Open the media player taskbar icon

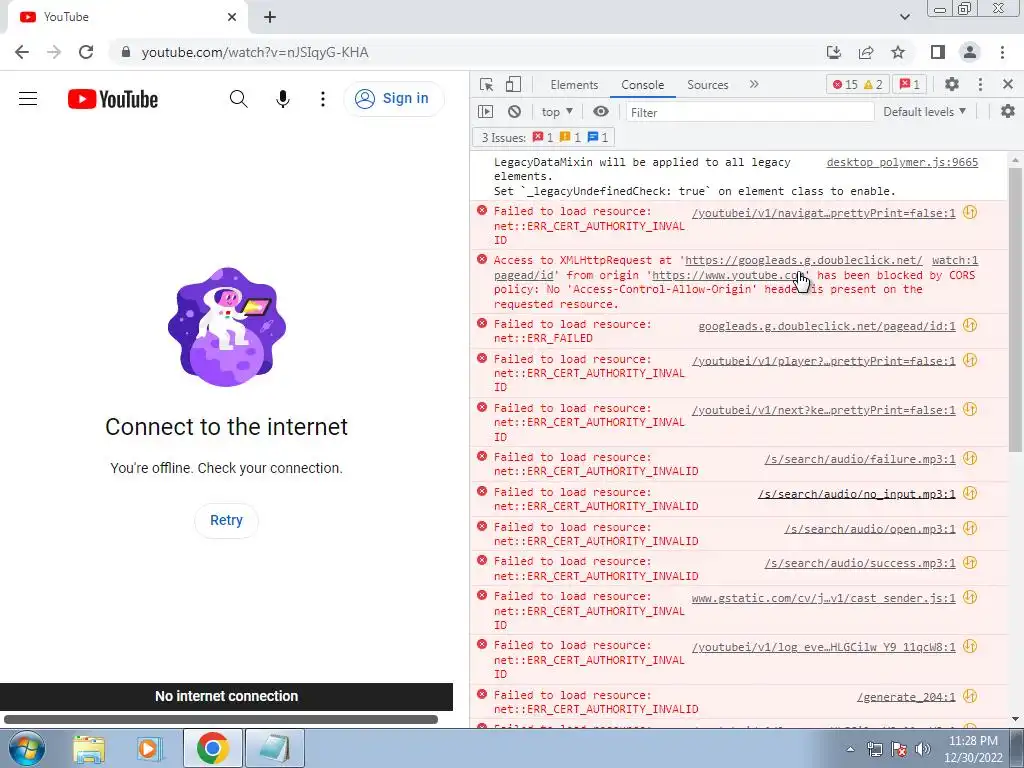pos(150,749)
